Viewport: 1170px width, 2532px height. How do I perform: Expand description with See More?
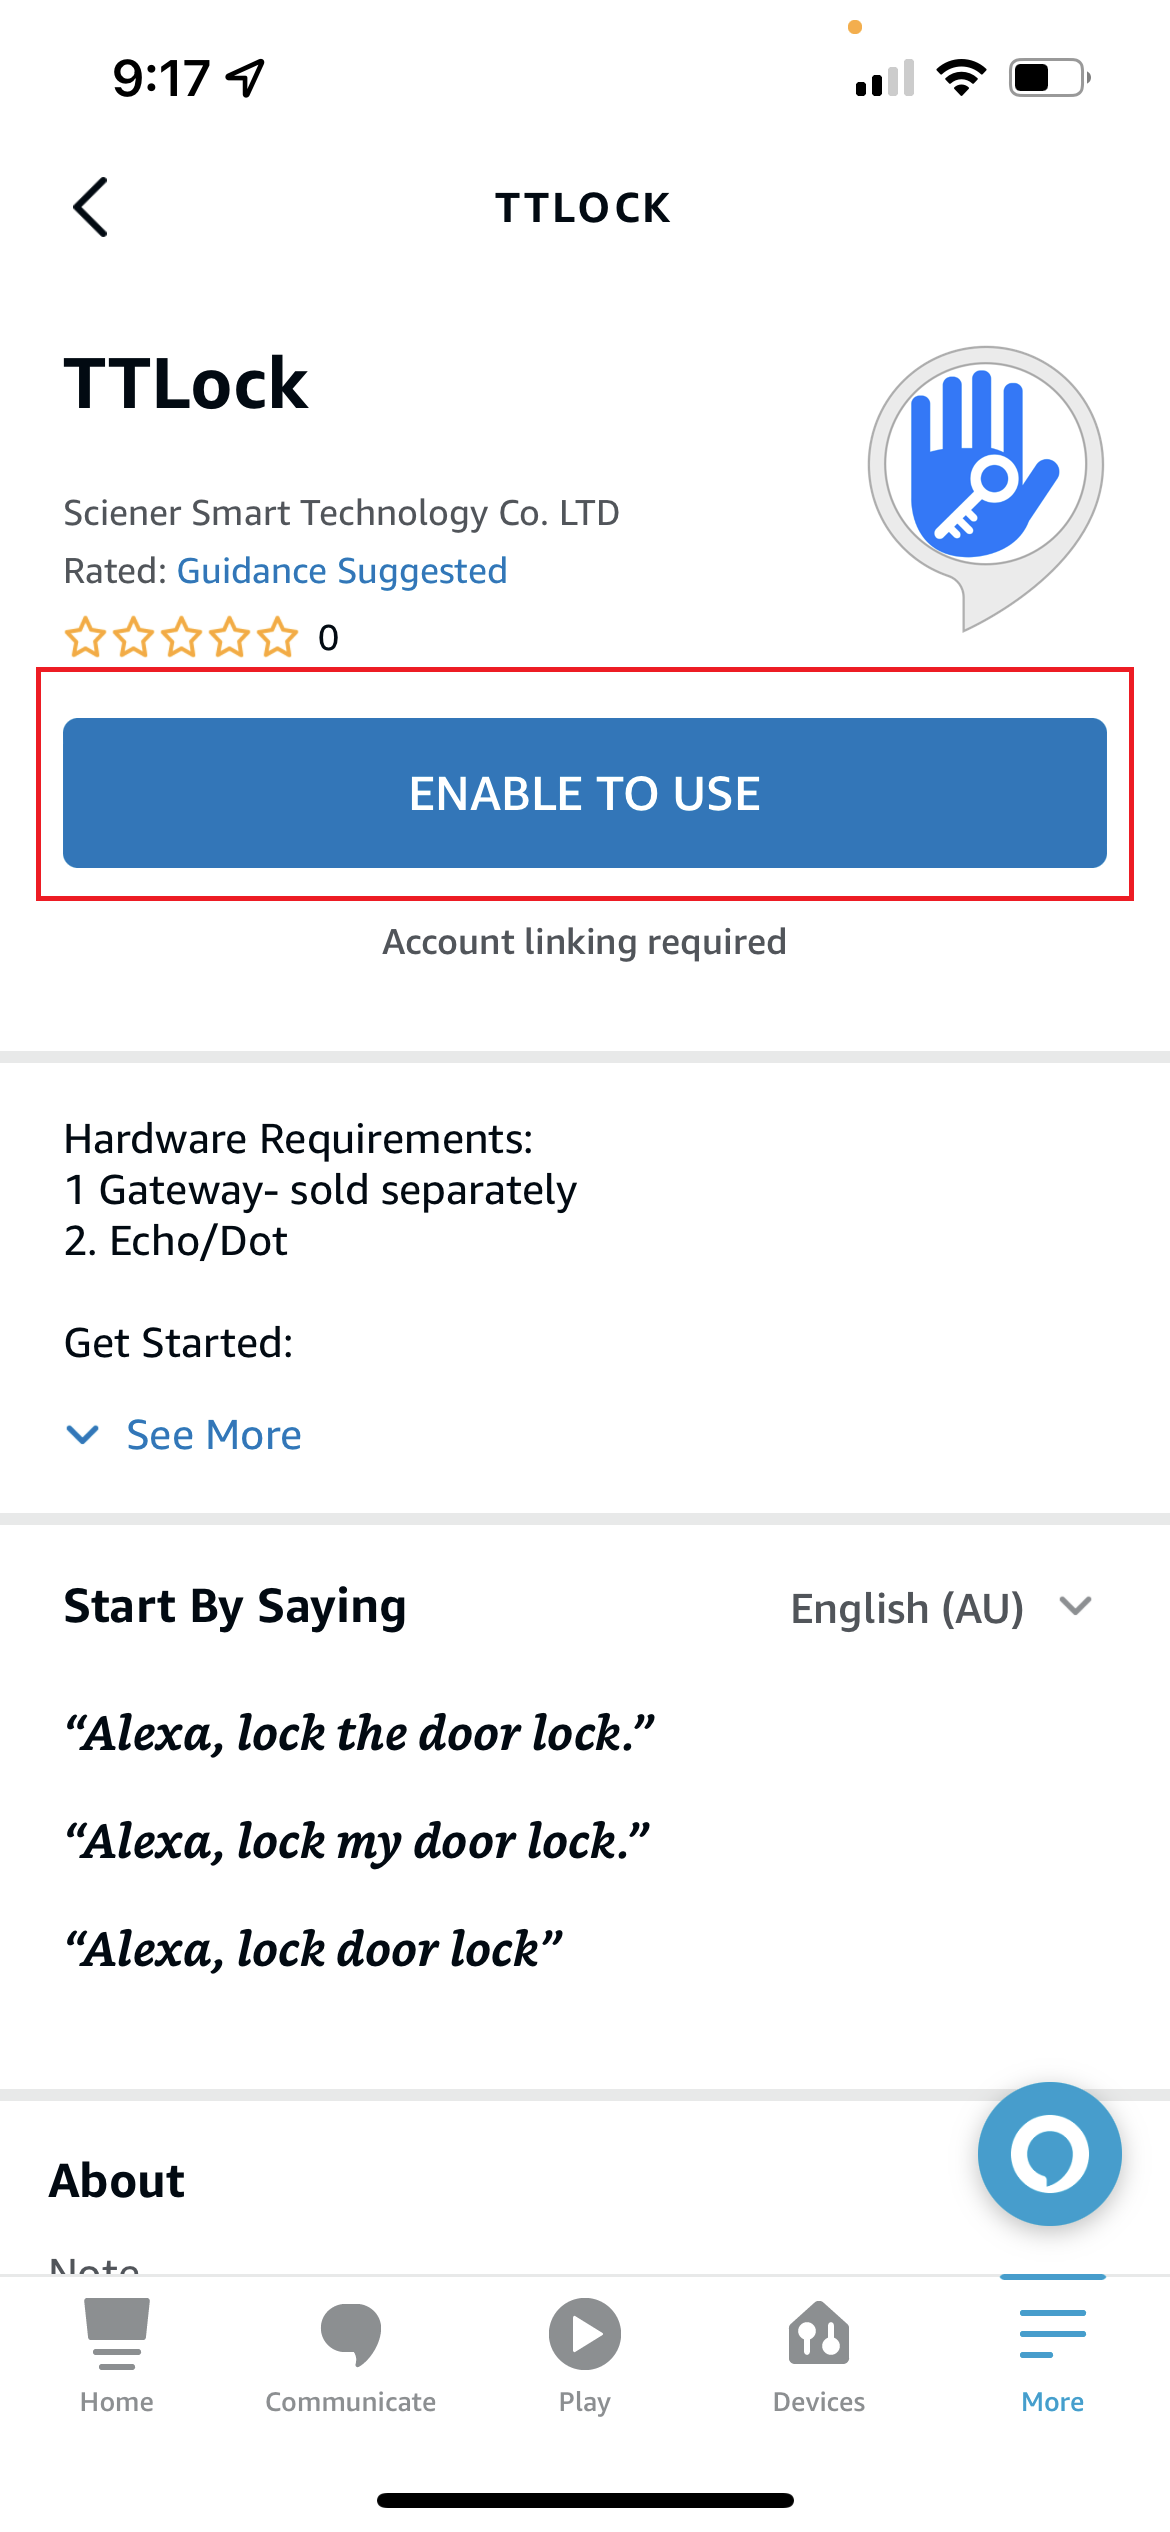pos(214,1435)
